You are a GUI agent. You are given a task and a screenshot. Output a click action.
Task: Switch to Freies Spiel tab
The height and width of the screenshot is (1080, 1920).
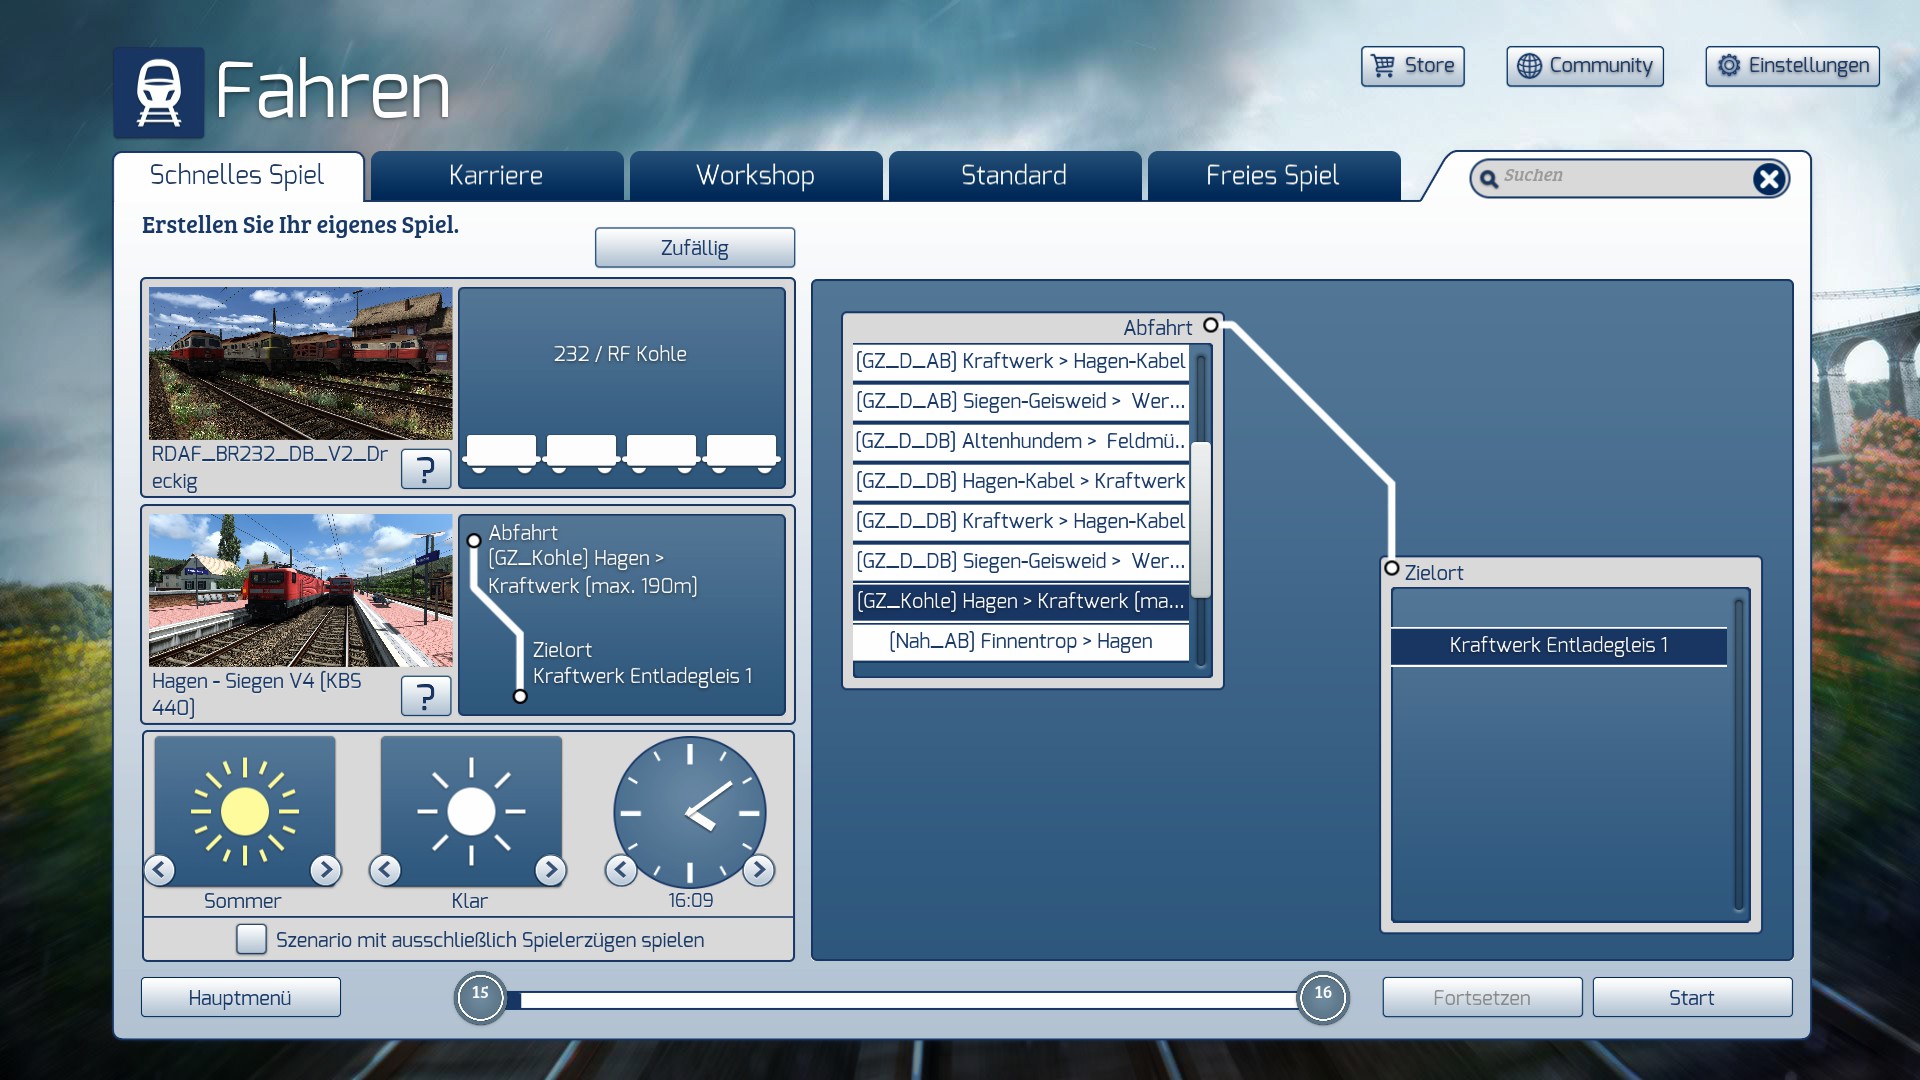[1272, 176]
